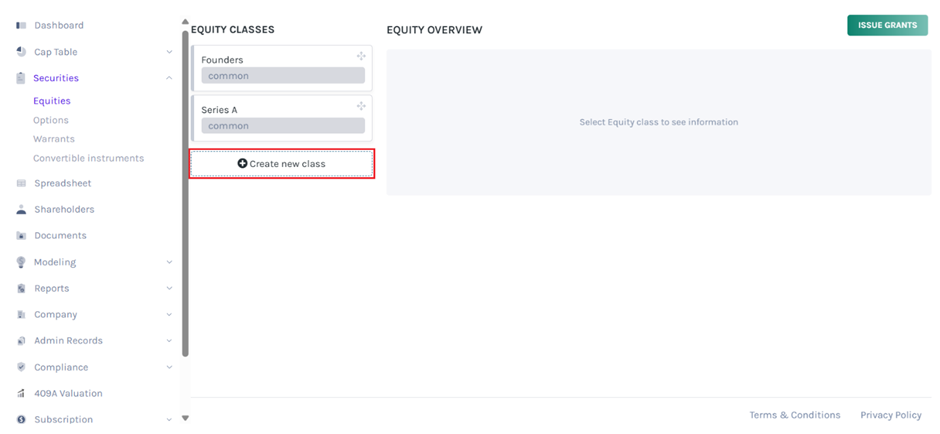This screenshot has width=940, height=434.
Task: Click the Cap Table pie chart icon
Action: tap(21, 52)
